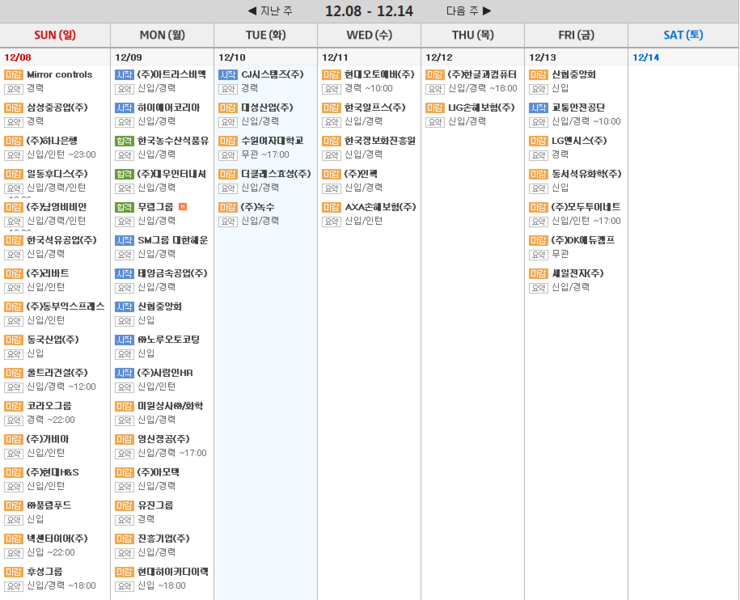Click the TUE (화) column header
740x600 pixels.
266,35
